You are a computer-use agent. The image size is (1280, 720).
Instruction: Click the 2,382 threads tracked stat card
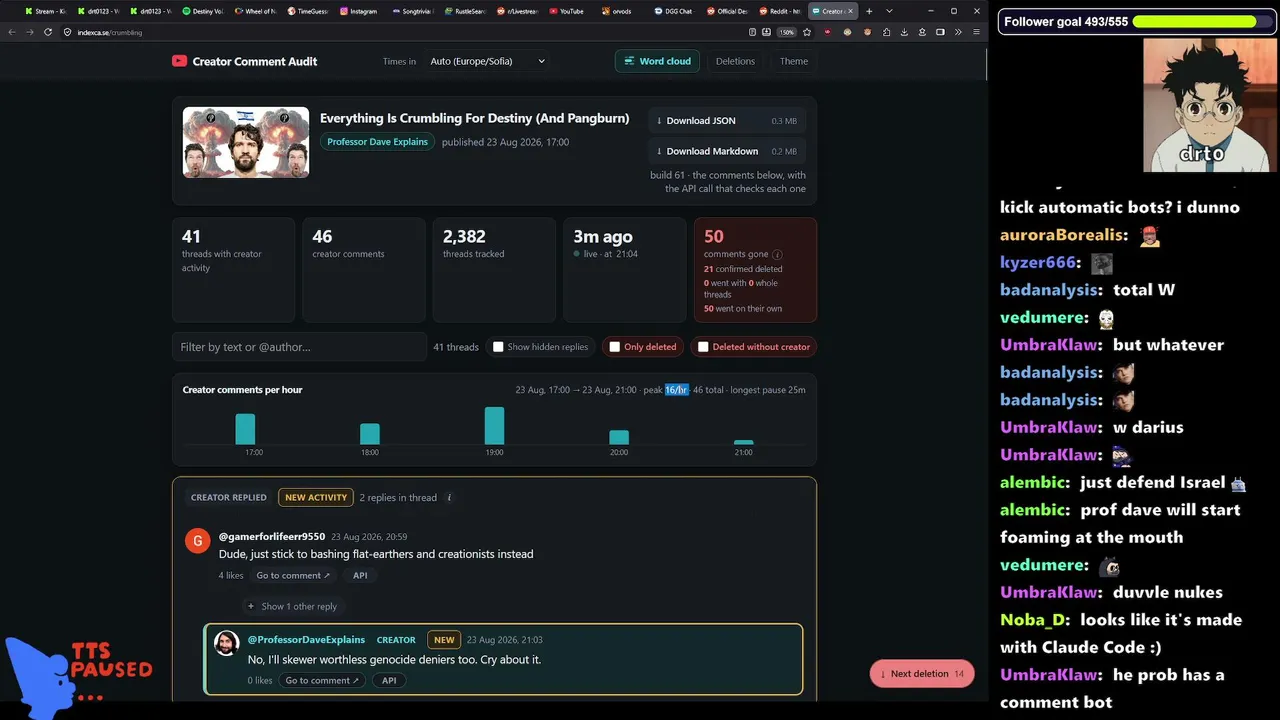point(494,270)
